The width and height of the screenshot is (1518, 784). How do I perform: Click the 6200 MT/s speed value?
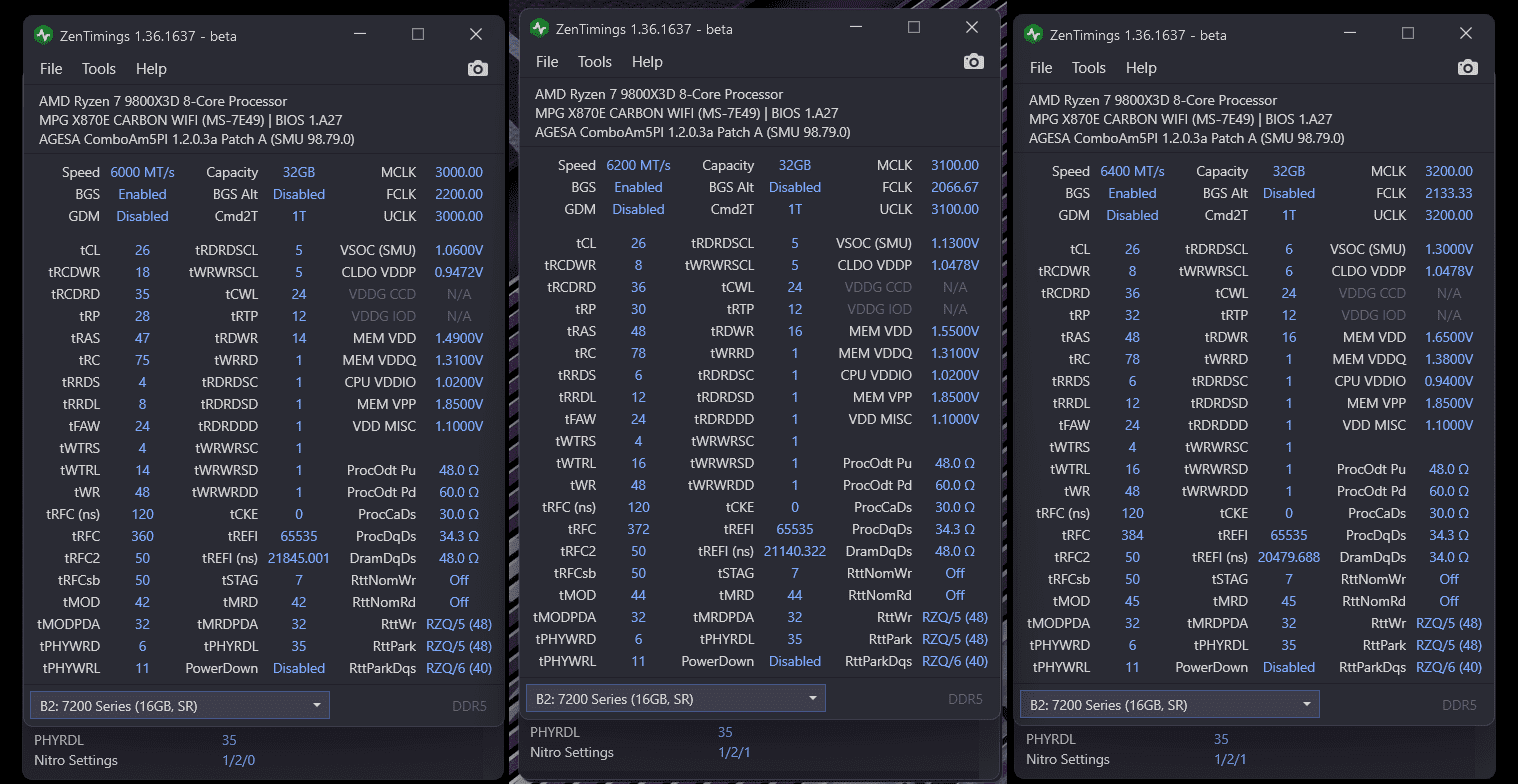639,165
